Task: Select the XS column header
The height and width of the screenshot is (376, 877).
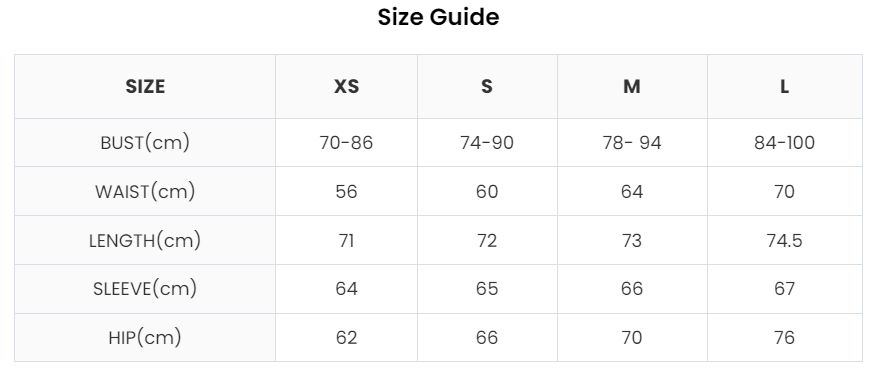Action: coord(346,87)
